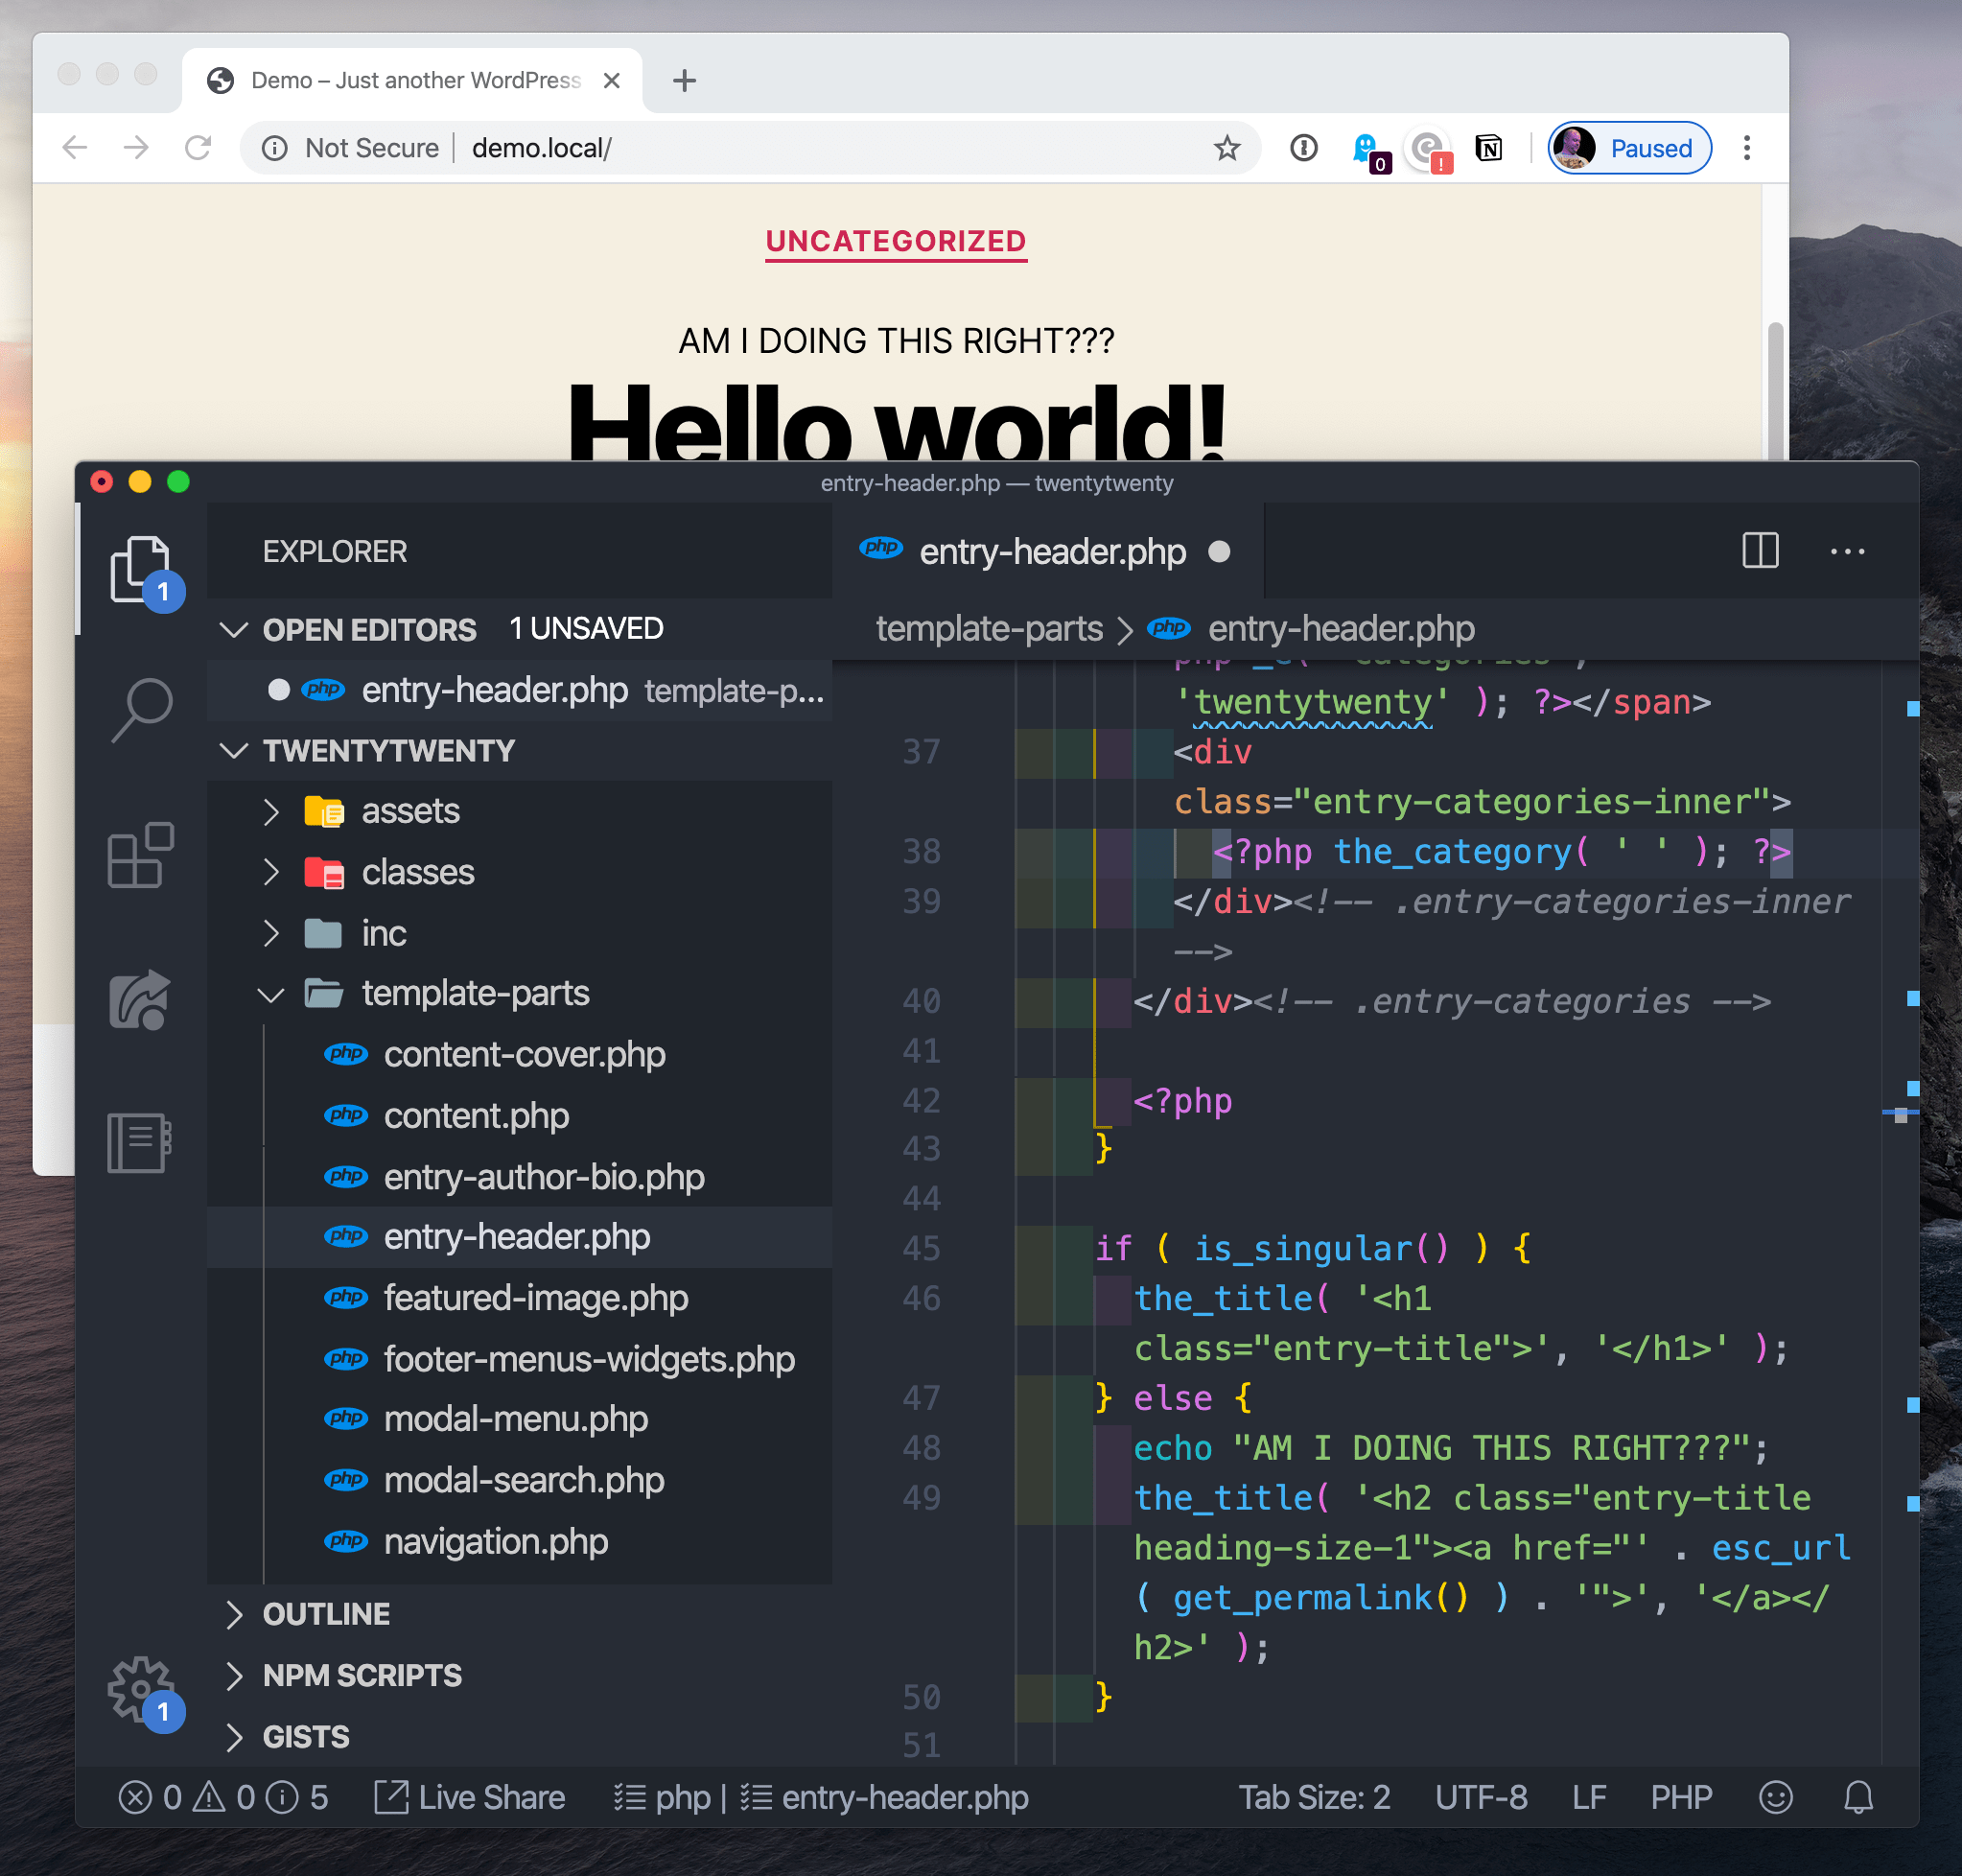Open the Search view in activity bar
This screenshot has height=1876, width=1962.
coord(141,709)
